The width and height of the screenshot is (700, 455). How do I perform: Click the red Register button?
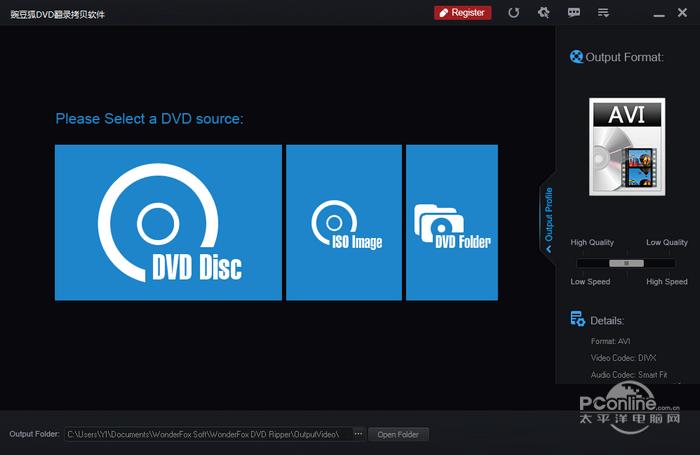point(462,13)
